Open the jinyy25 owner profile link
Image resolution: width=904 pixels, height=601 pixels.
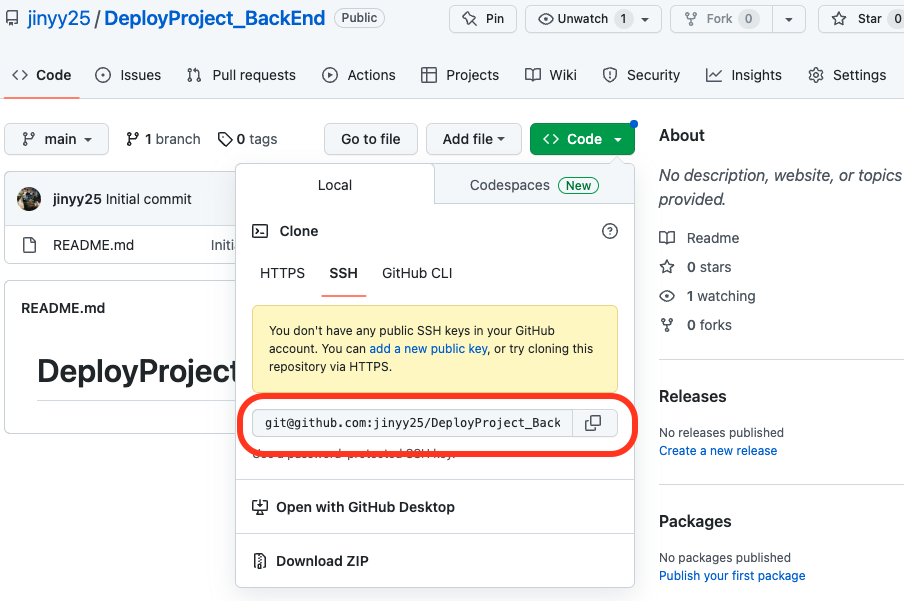pyautogui.click(x=59, y=18)
